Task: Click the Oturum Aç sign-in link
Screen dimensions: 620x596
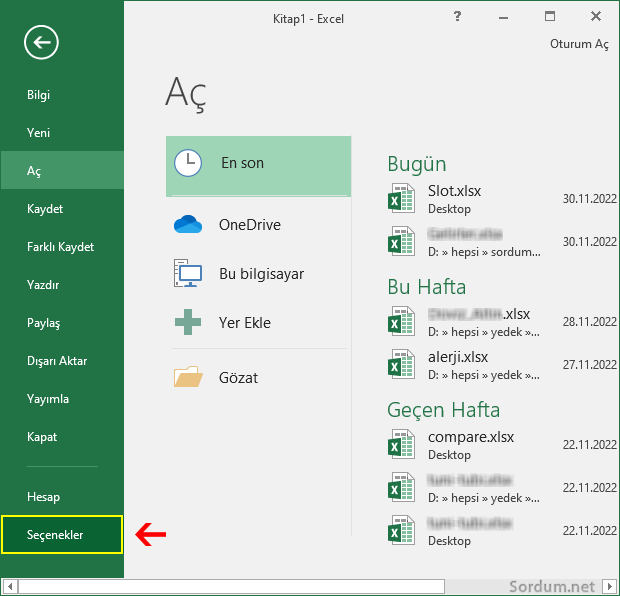Action: click(x=579, y=44)
